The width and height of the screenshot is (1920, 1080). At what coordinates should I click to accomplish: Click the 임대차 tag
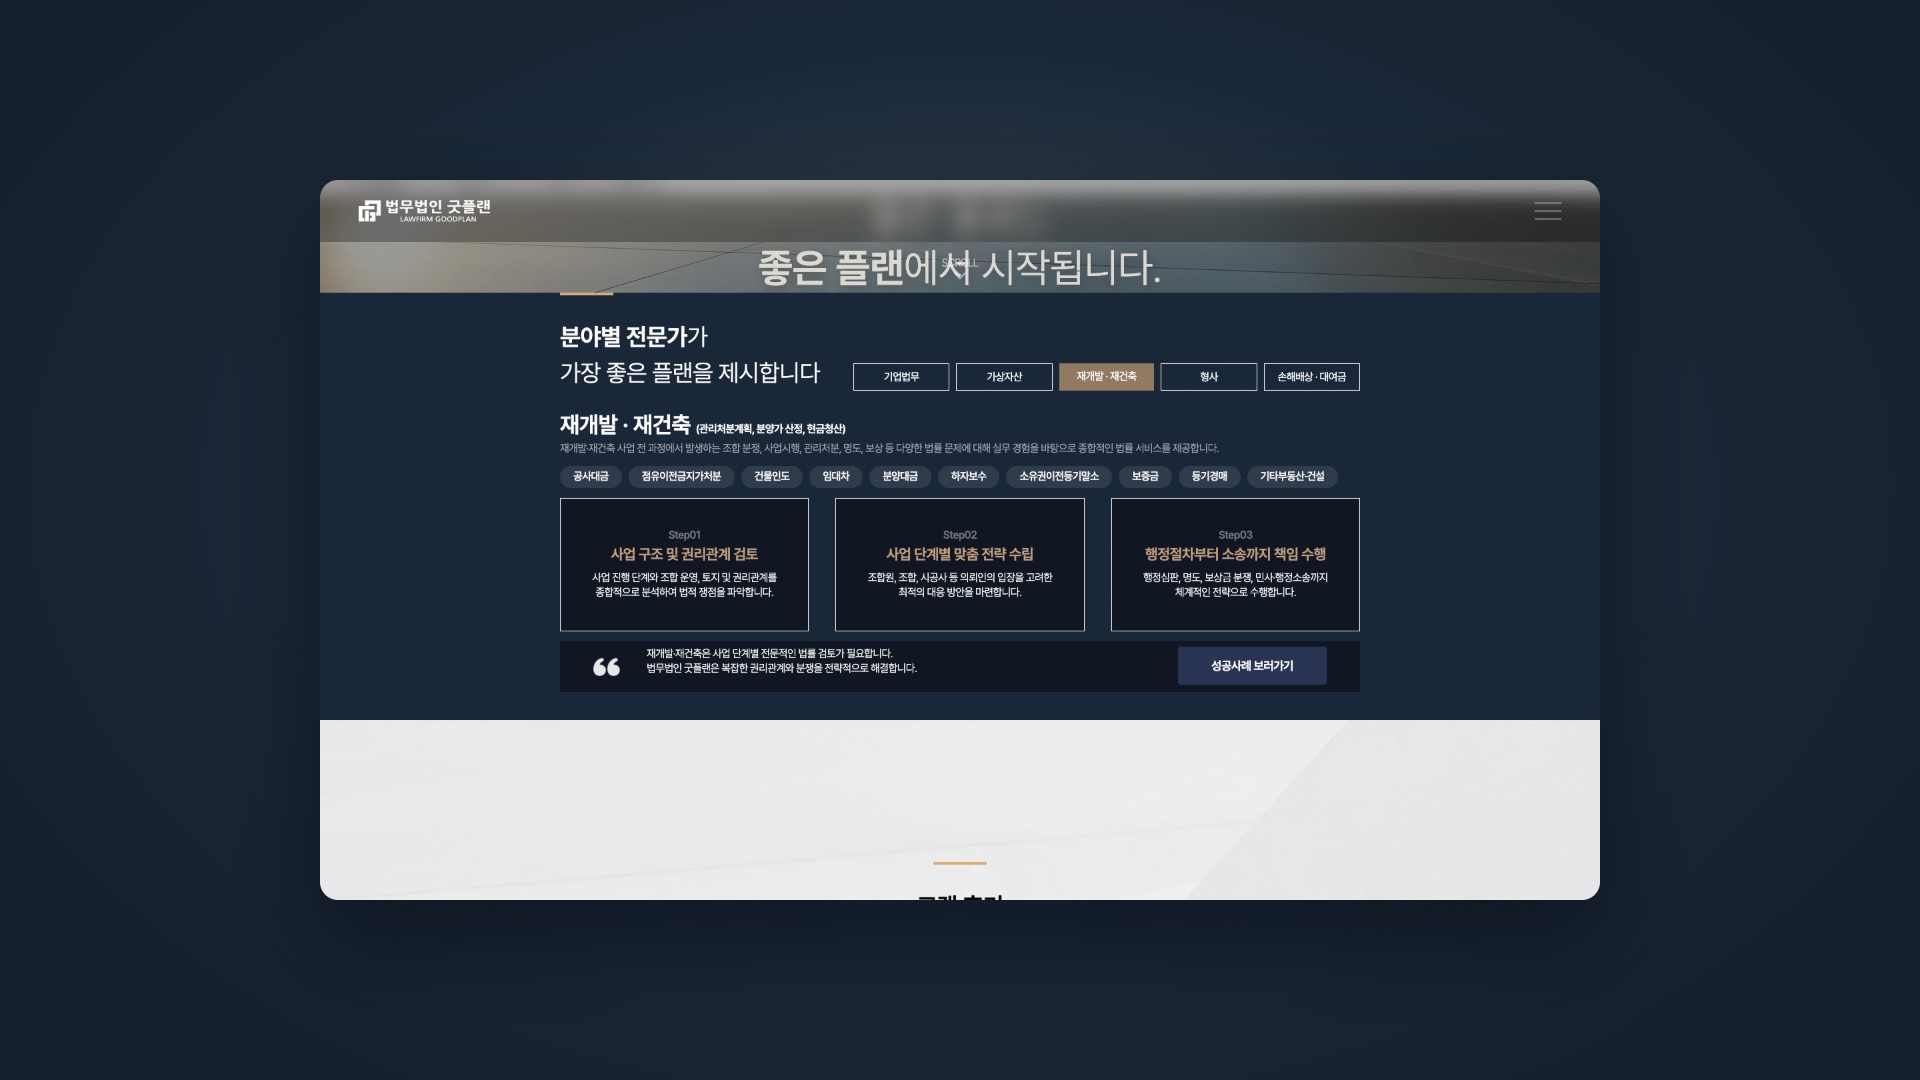tap(836, 477)
